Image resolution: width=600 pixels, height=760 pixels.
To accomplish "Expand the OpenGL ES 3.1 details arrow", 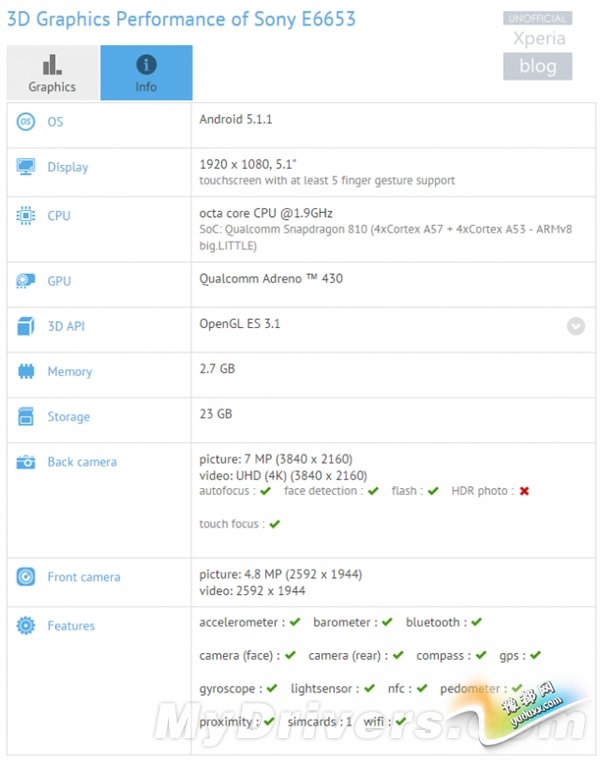I will pos(575,326).
